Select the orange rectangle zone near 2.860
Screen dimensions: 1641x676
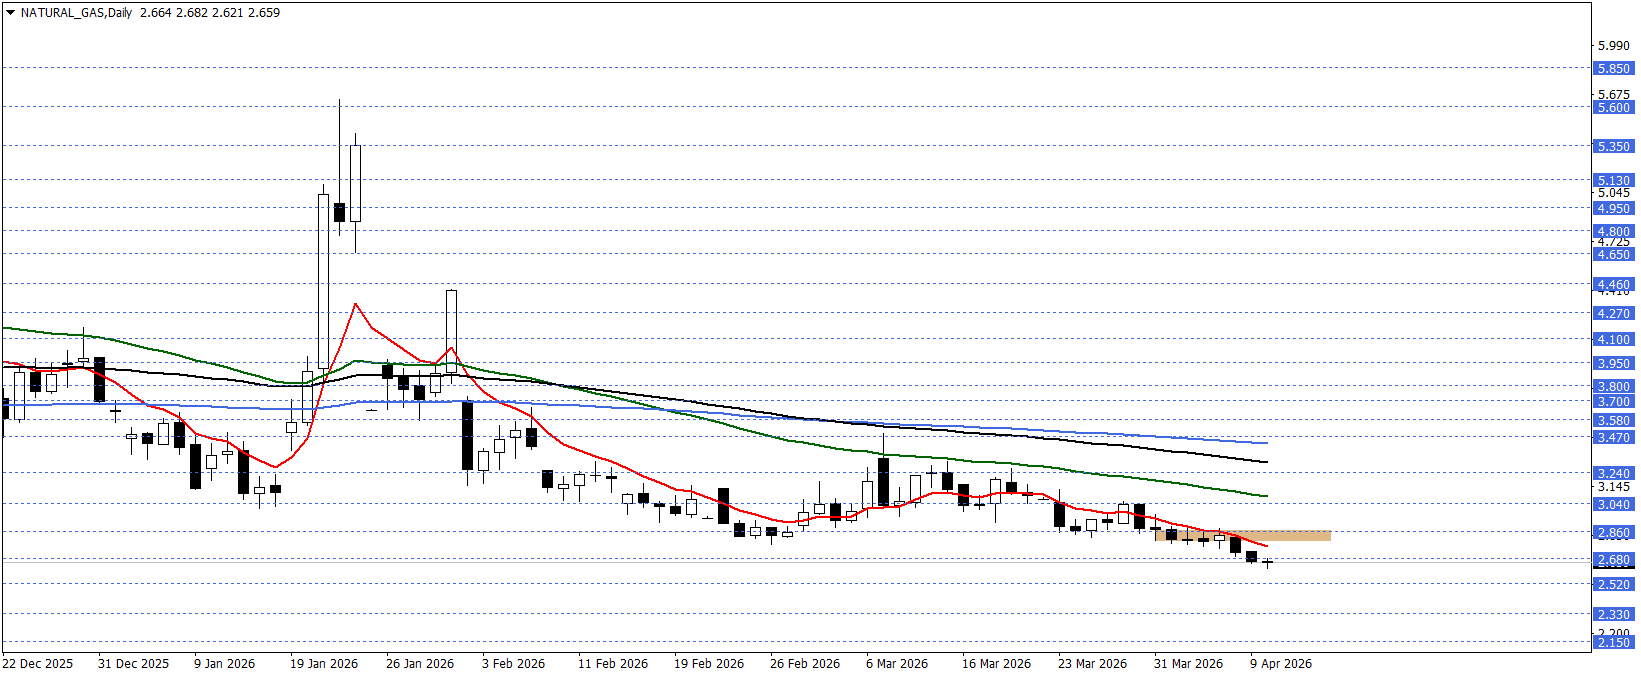pos(1242,536)
